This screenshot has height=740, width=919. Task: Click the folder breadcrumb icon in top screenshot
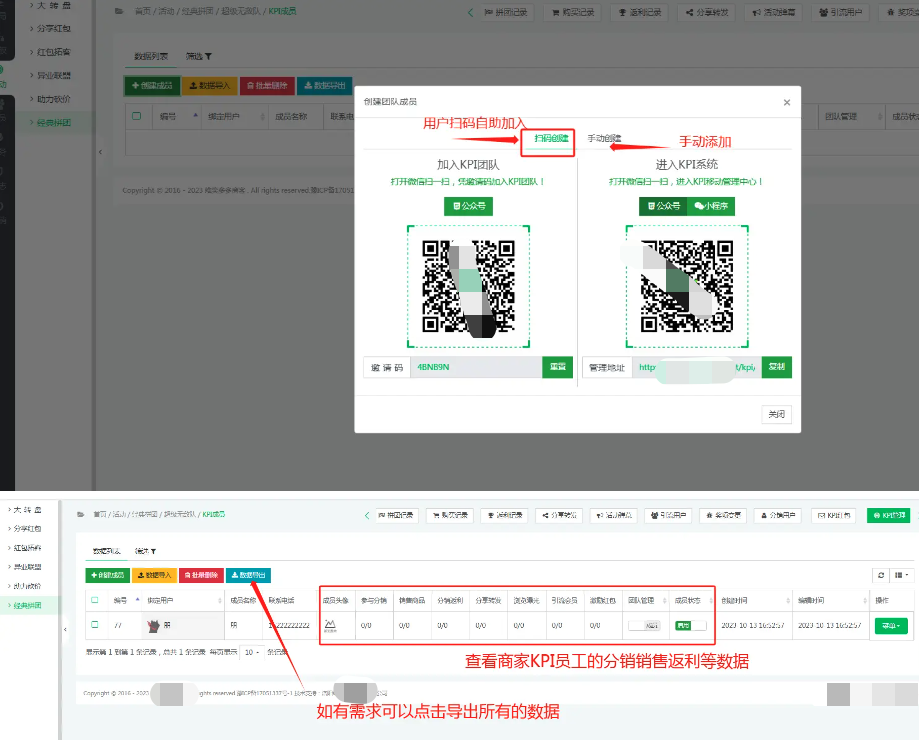click(x=119, y=11)
